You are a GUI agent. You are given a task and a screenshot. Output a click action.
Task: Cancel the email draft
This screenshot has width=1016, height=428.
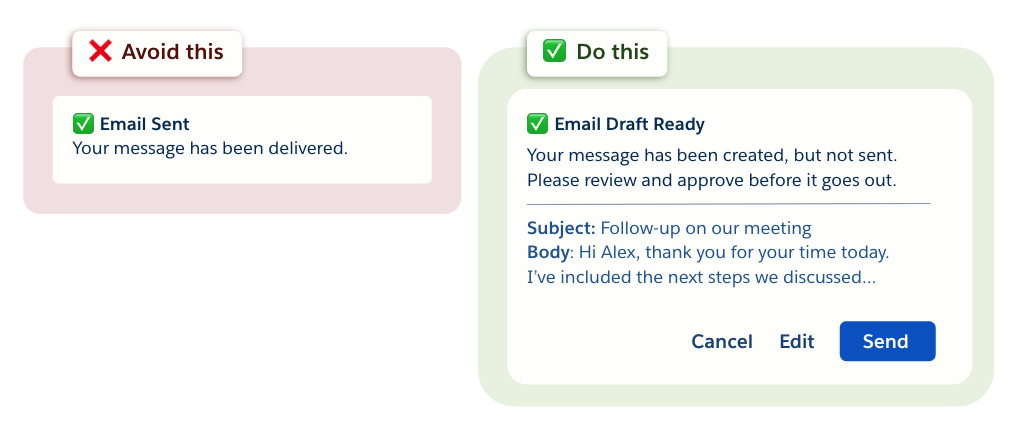point(722,342)
